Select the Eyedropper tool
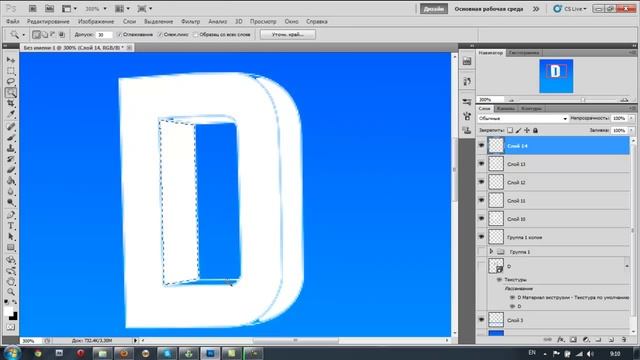640x360 pixels. tap(11, 114)
